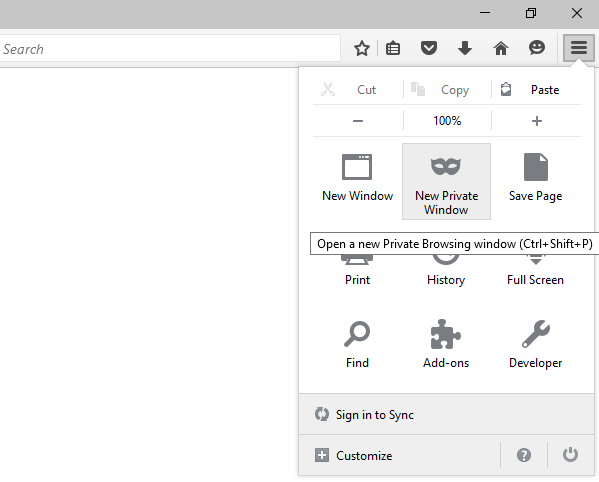Choose Save Page in menu panel
This screenshot has height=482, width=599.
[x=536, y=181]
